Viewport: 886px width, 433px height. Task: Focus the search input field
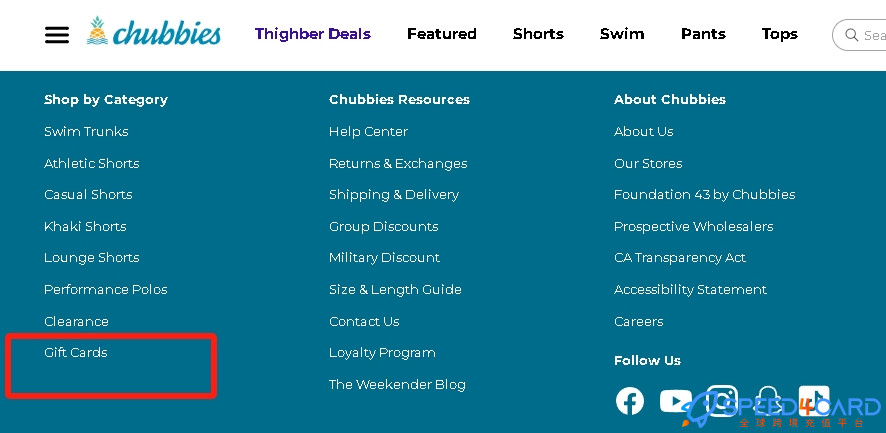pyautogui.click(x=859, y=35)
